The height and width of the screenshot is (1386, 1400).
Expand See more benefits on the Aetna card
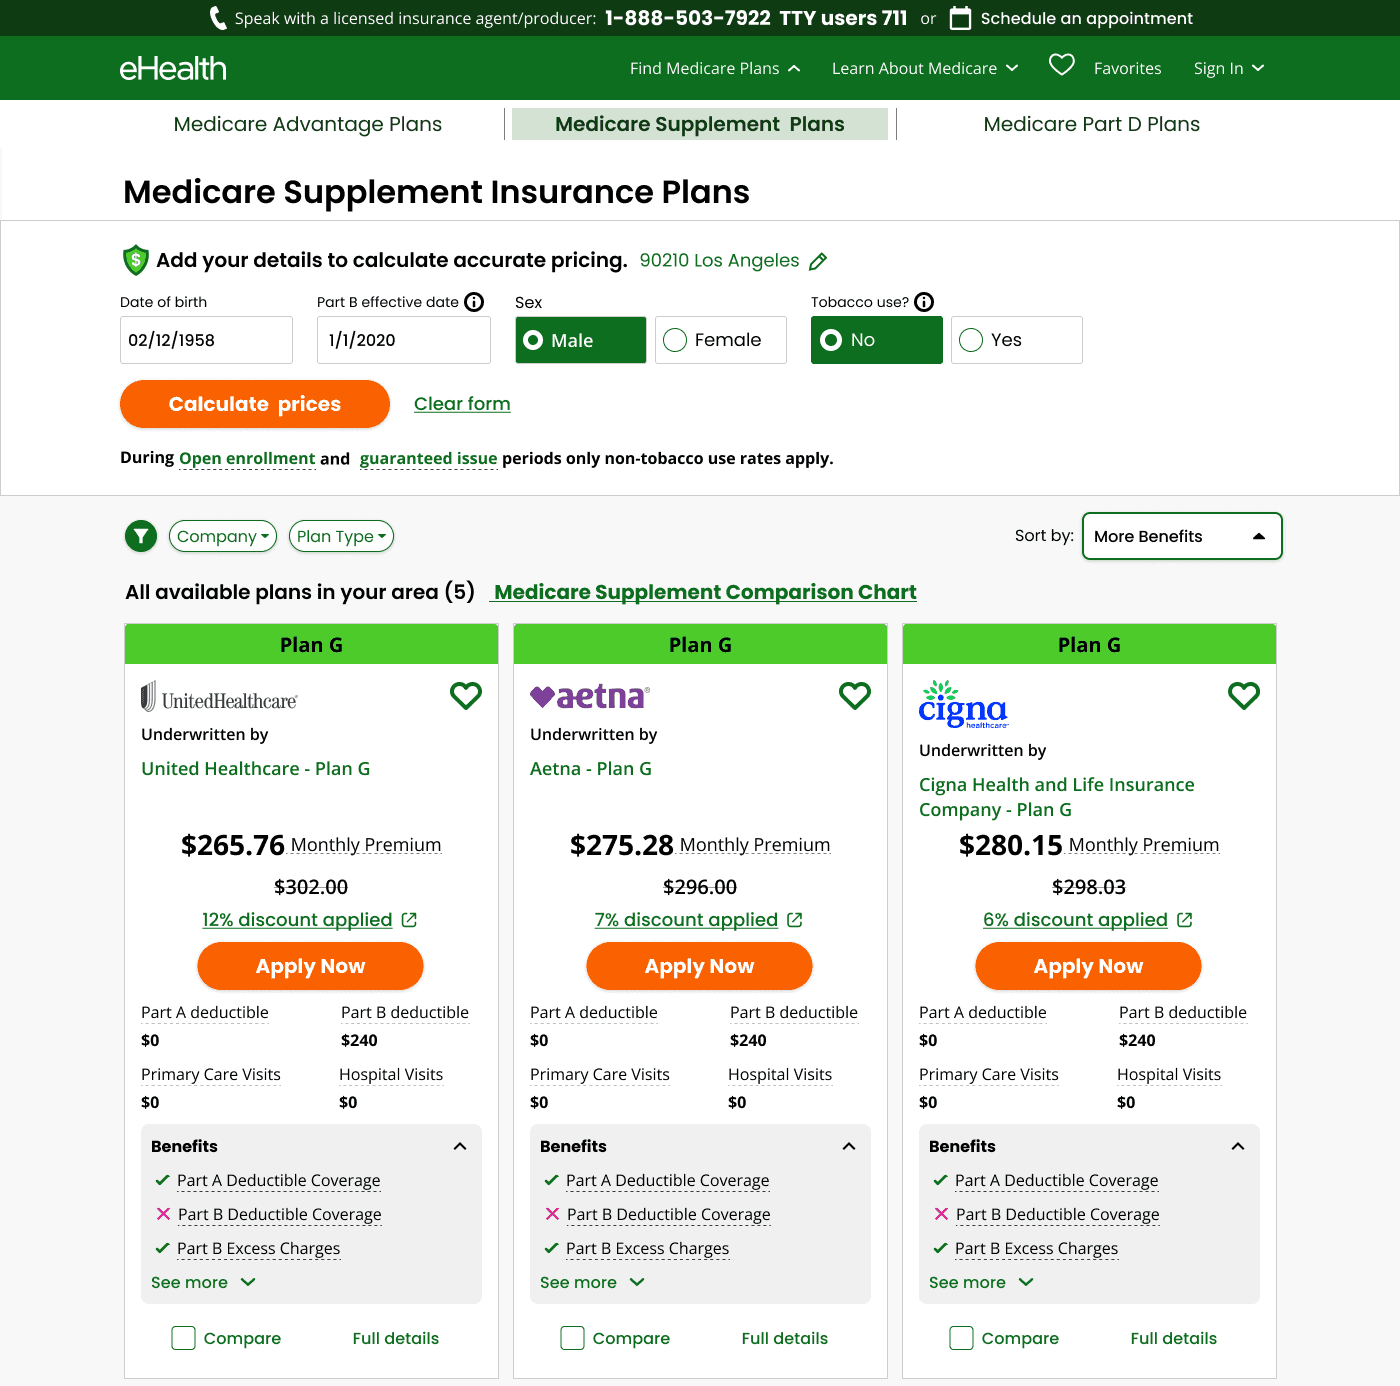click(592, 1282)
